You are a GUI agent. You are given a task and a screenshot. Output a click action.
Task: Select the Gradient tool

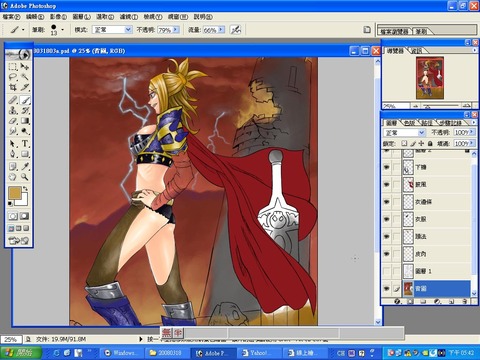pyautogui.click(x=25, y=121)
